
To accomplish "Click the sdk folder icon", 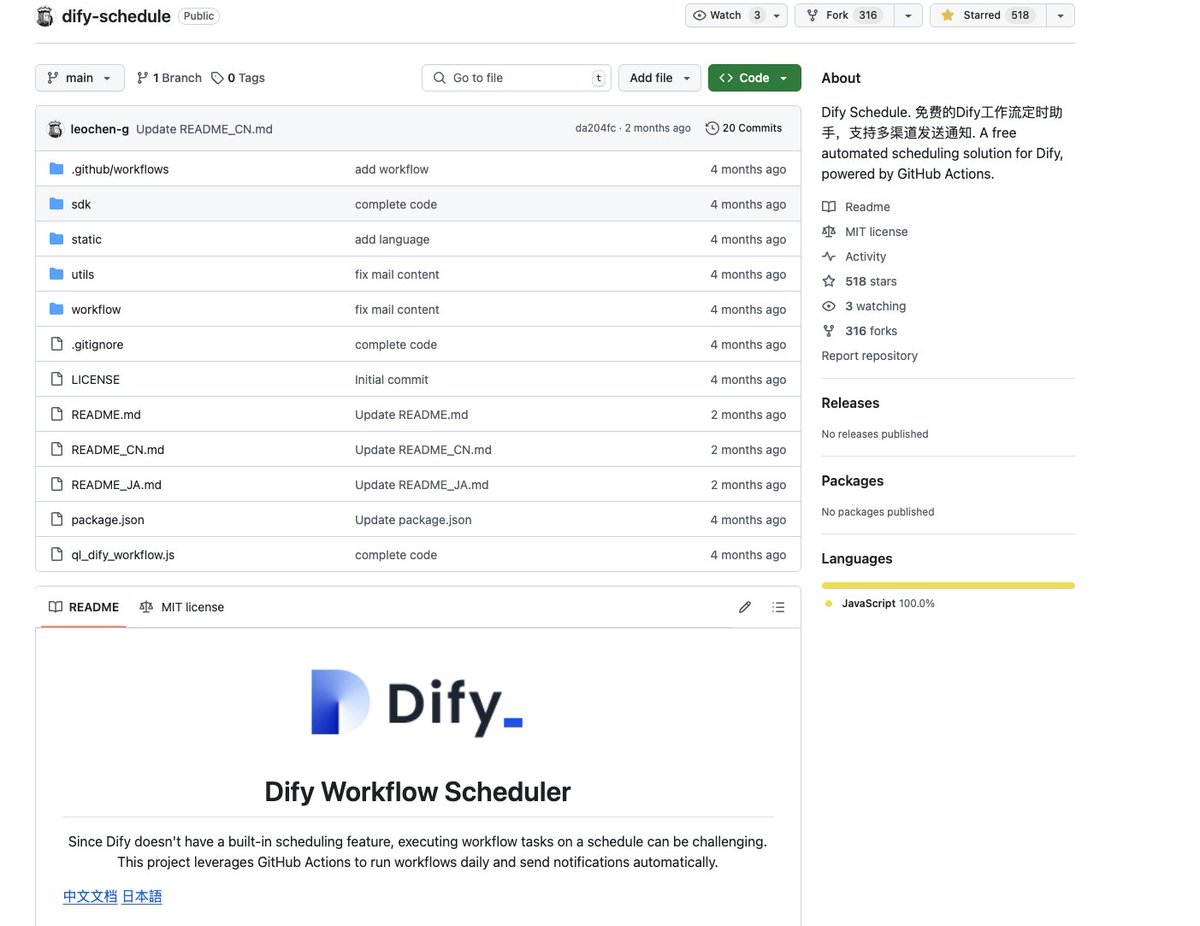I will click(57, 204).
